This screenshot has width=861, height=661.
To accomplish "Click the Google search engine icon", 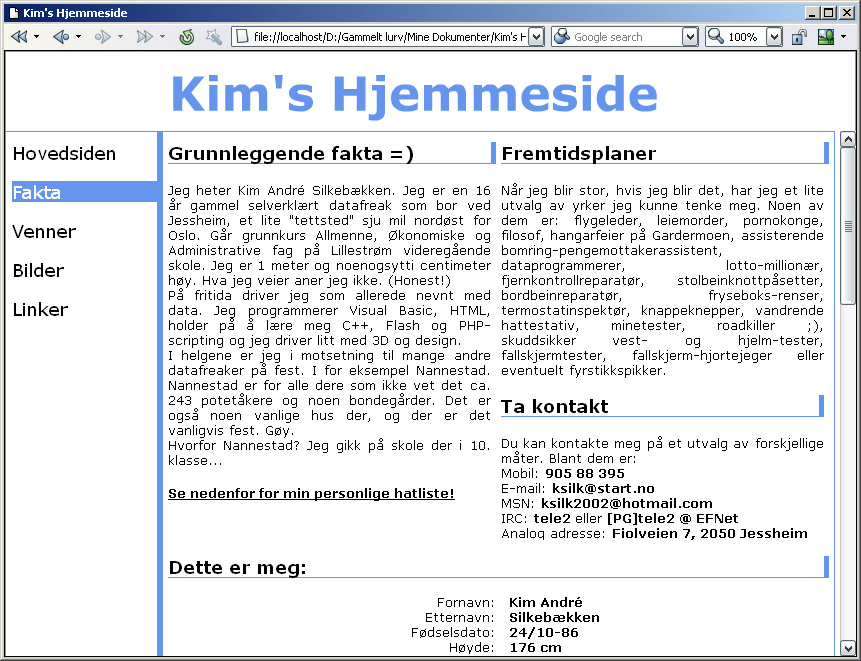I will [562, 37].
